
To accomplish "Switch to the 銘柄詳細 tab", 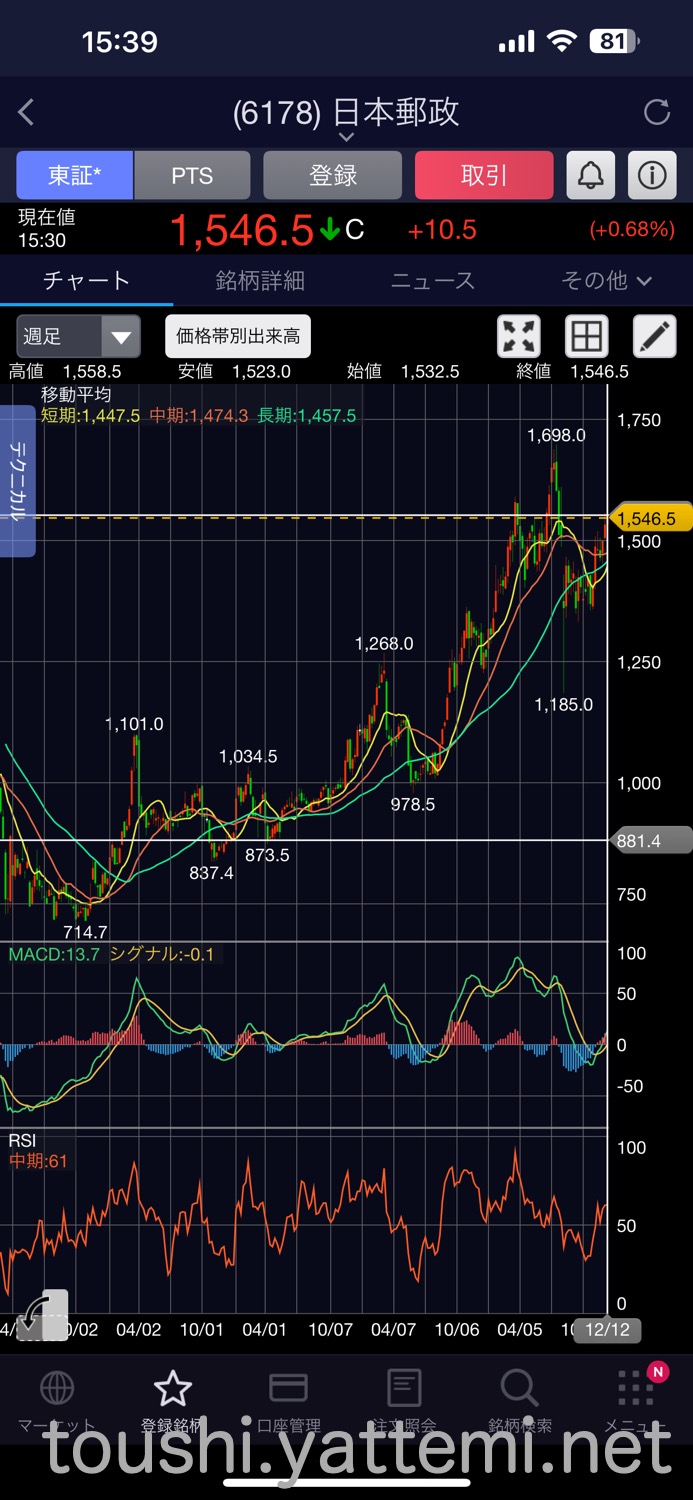I will (260, 281).
